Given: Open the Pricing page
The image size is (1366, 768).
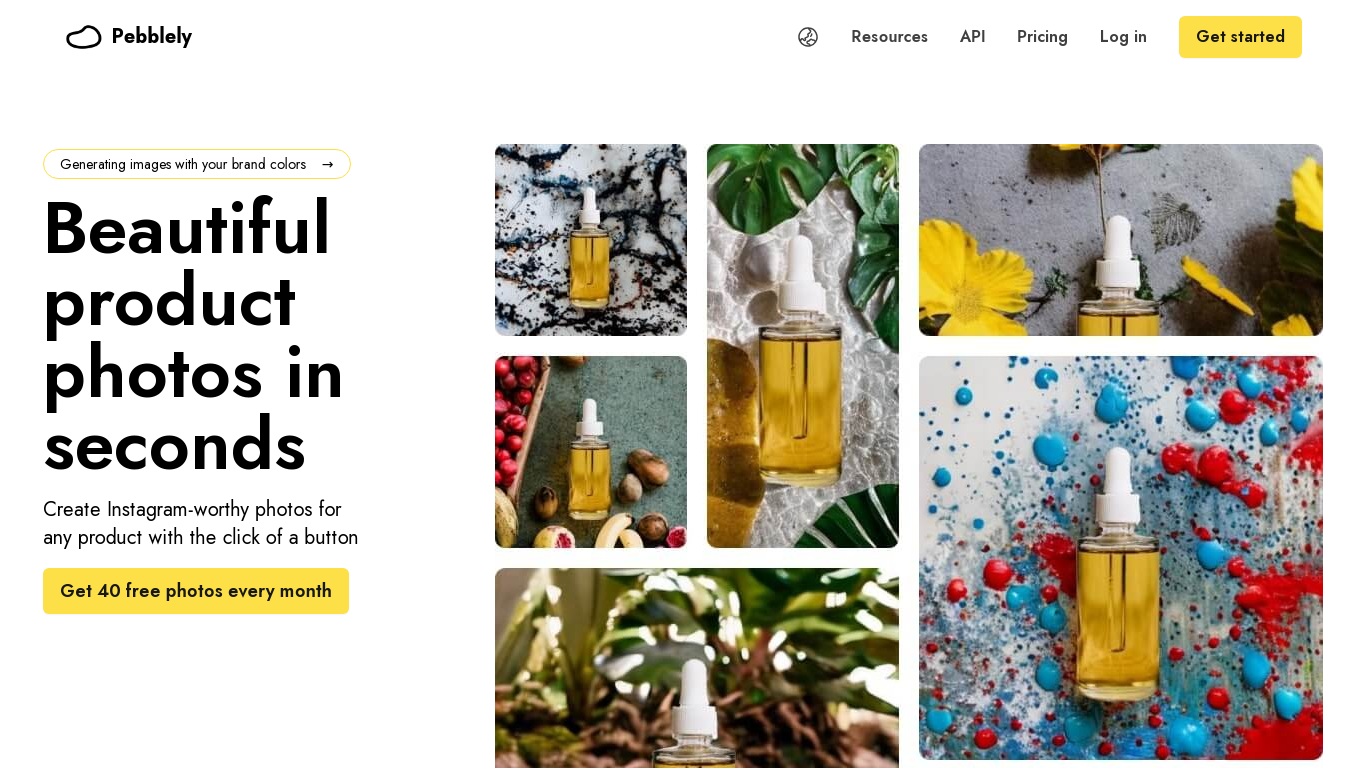Looking at the screenshot, I should tap(1042, 37).
